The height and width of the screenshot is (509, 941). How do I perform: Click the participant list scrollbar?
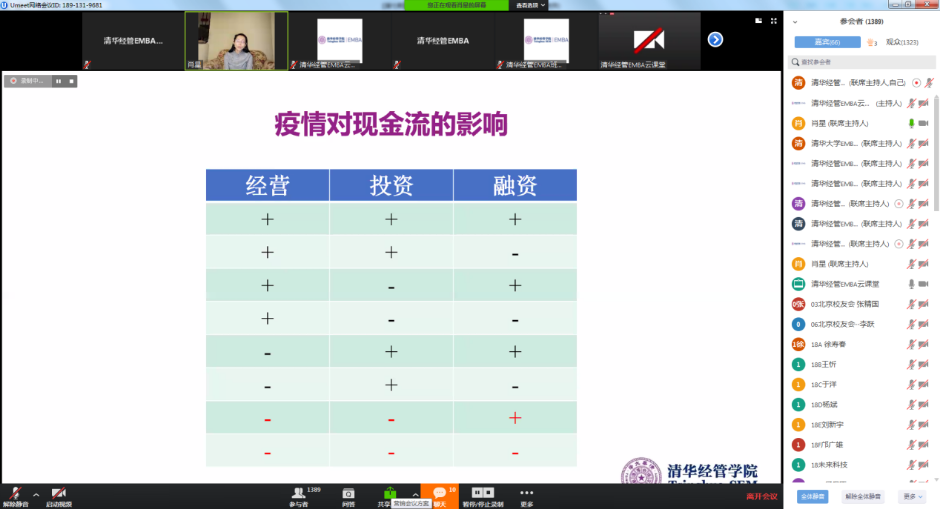point(936,153)
